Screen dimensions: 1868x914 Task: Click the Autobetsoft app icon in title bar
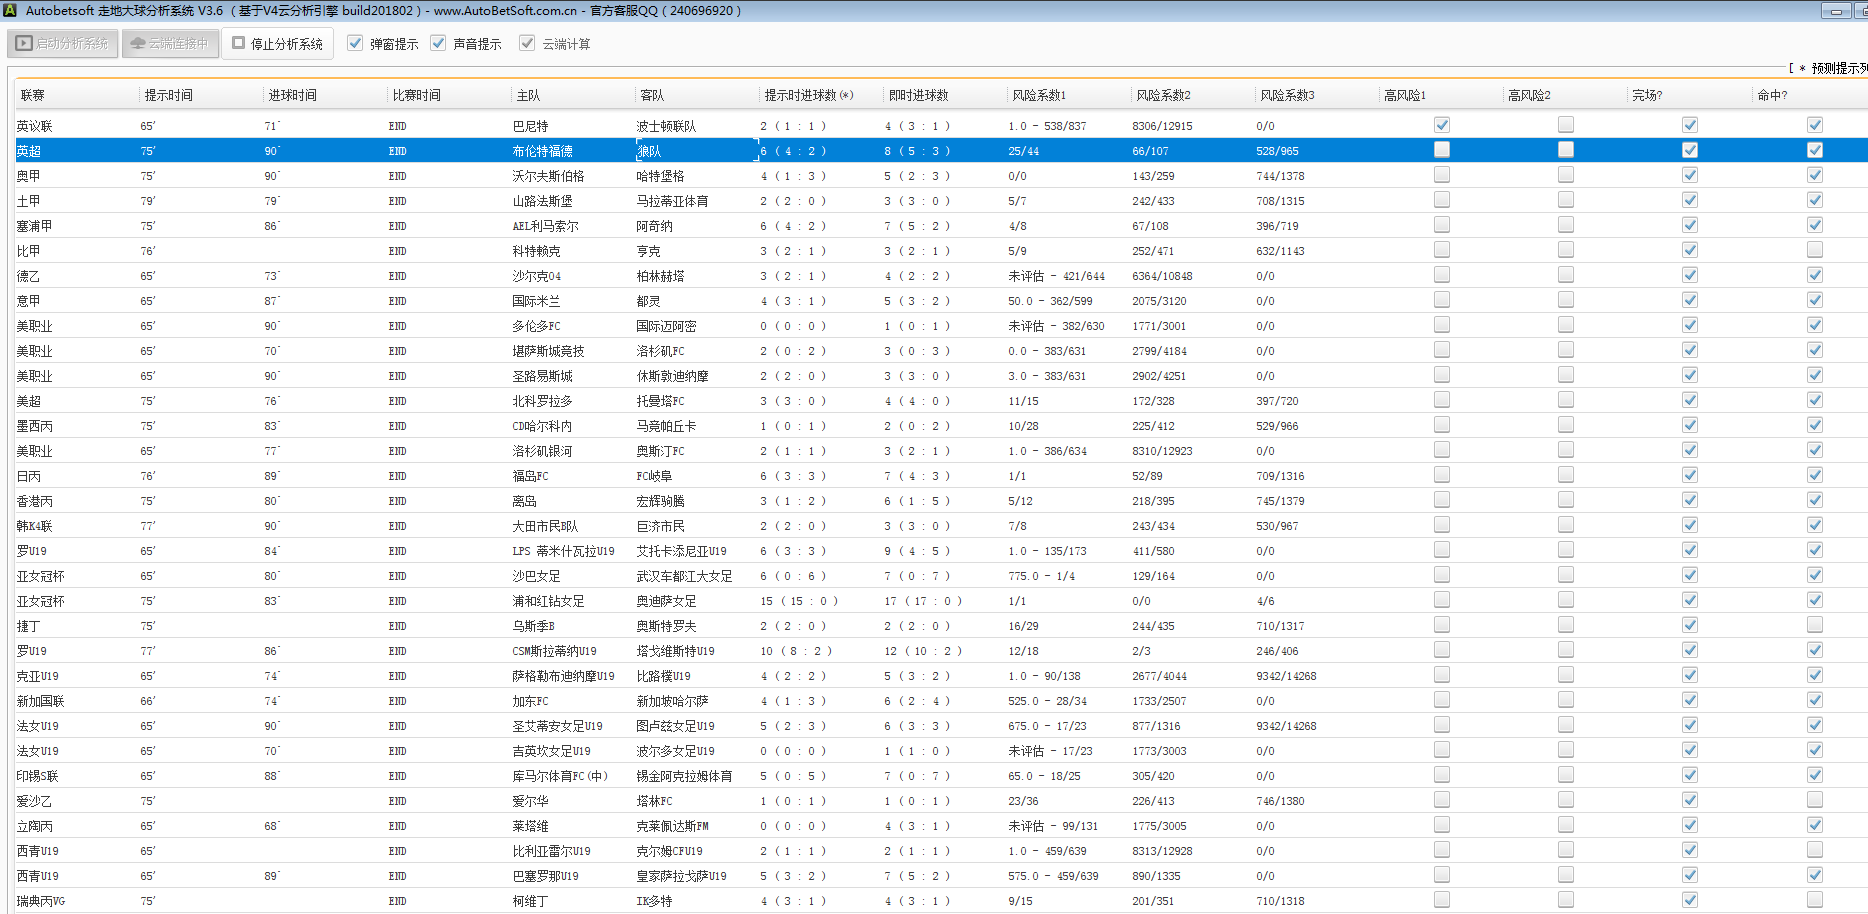click(x=9, y=11)
